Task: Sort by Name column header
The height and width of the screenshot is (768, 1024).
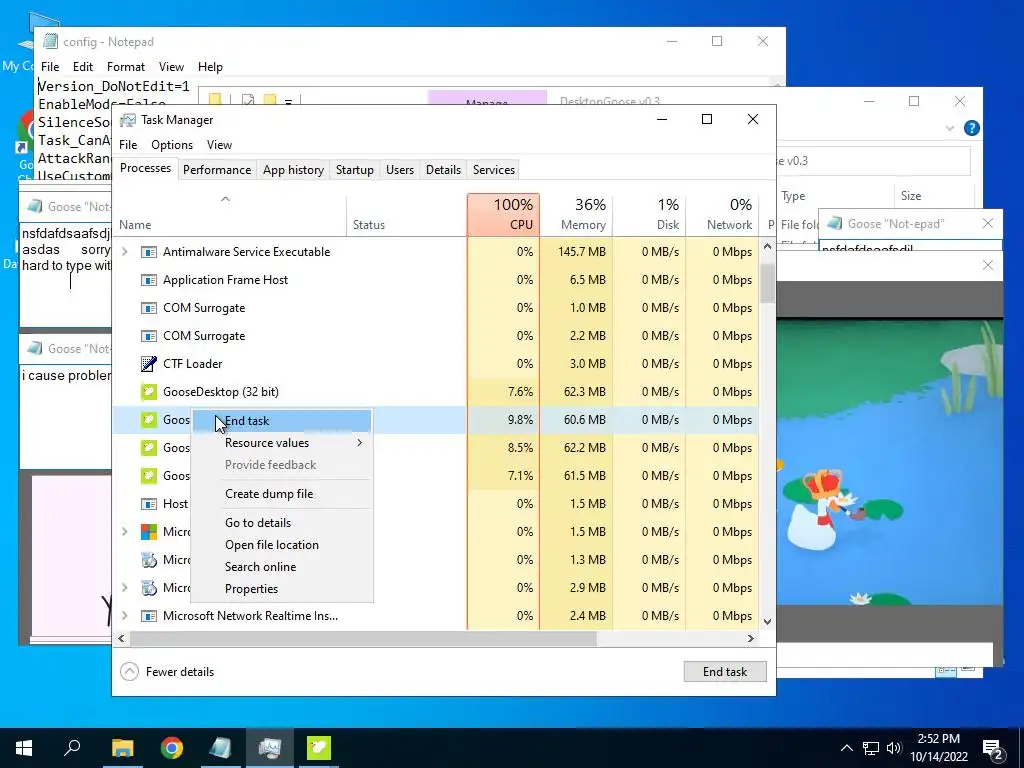Action: [230, 215]
